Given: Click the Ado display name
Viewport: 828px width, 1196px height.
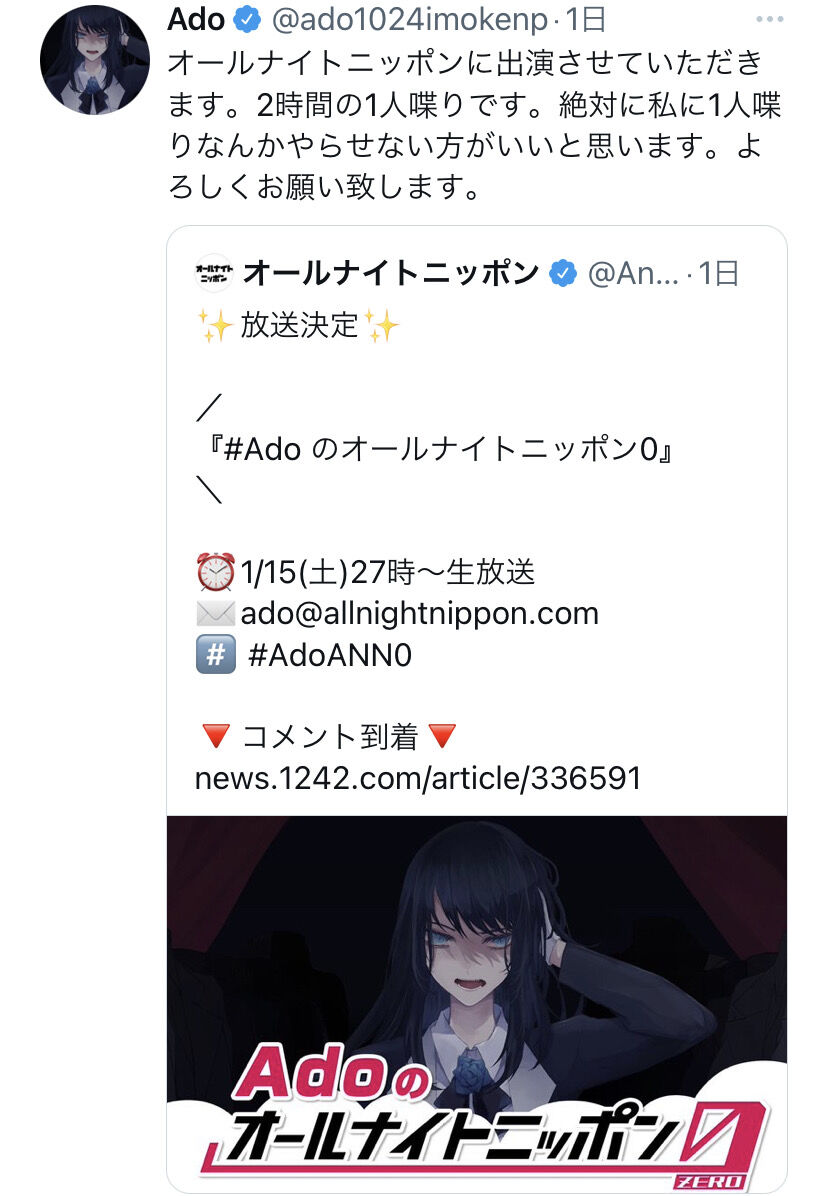Looking at the screenshot, I should tap(196, 20).
